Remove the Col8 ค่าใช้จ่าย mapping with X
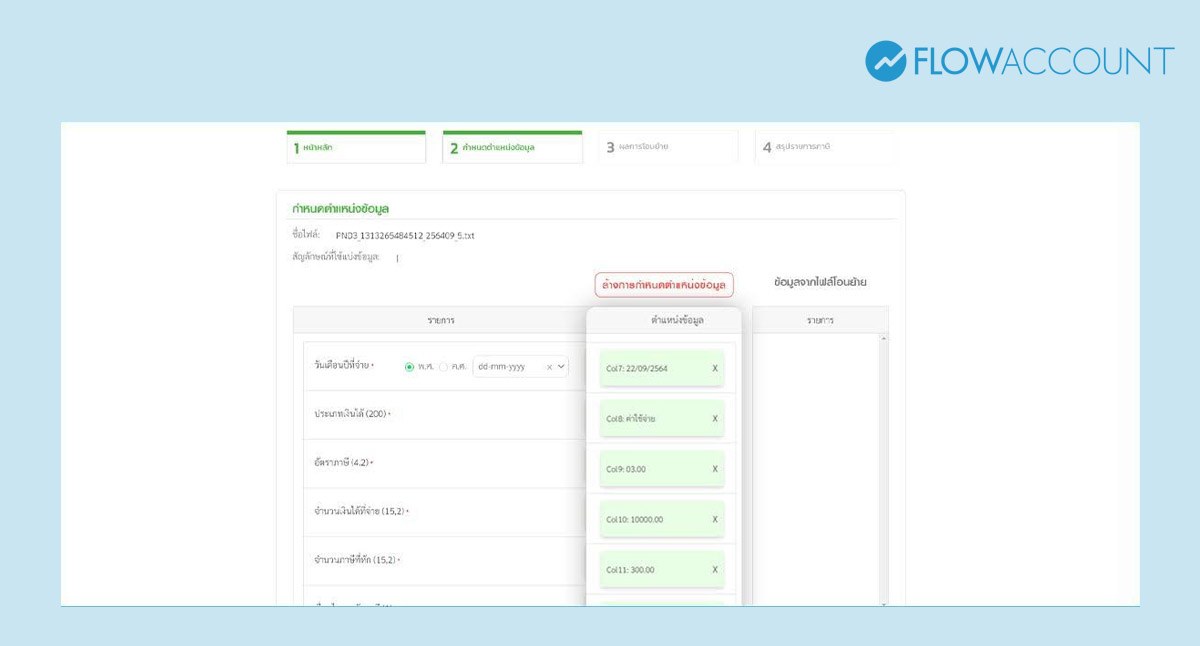This screenshot has width=1200, height=646. 714,418
